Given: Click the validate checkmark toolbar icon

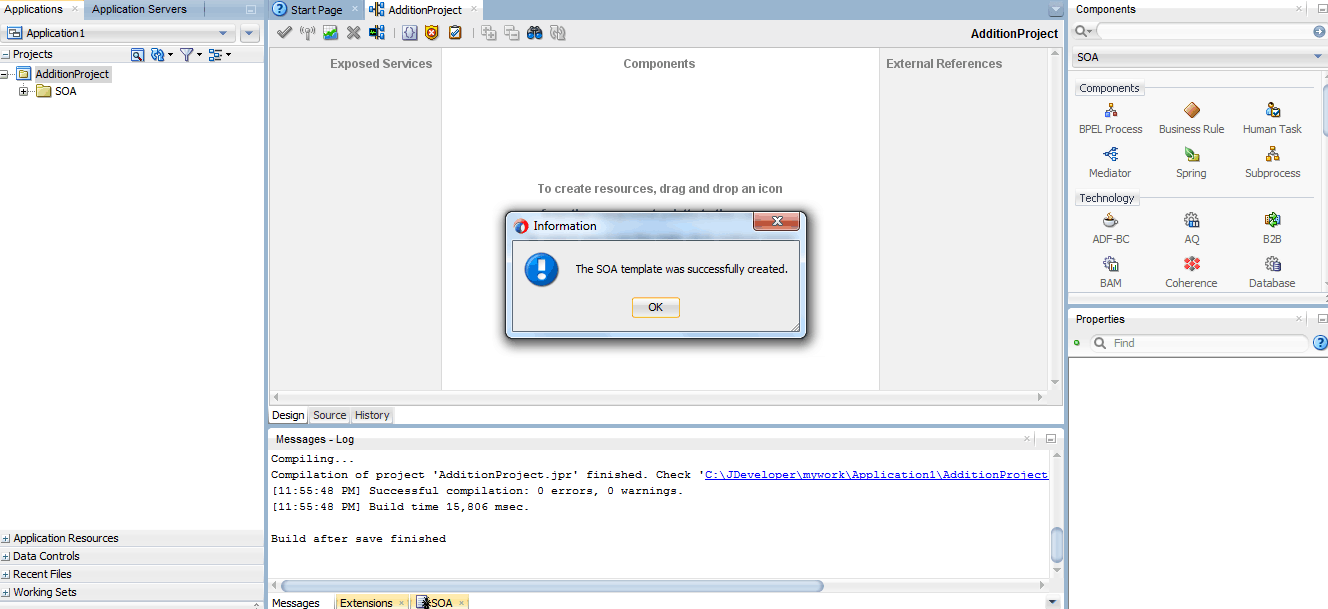Looking at the screenshot, I should [284, 33].
